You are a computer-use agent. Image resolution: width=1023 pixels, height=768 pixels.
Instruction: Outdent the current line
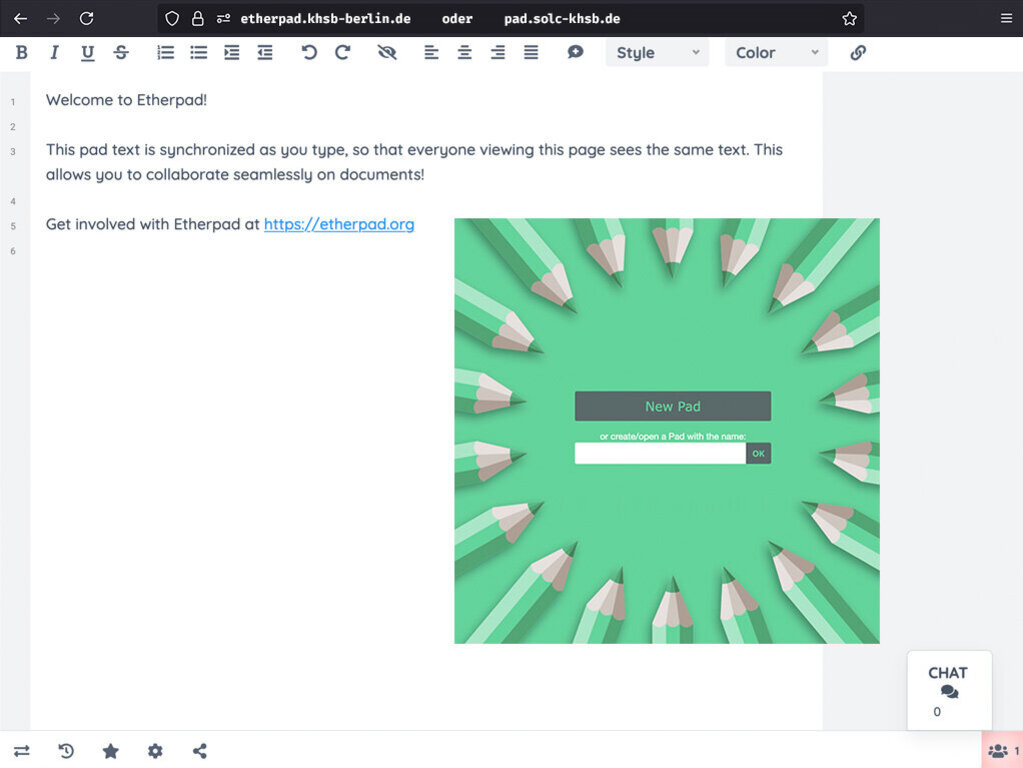click(x=265, y=53)
